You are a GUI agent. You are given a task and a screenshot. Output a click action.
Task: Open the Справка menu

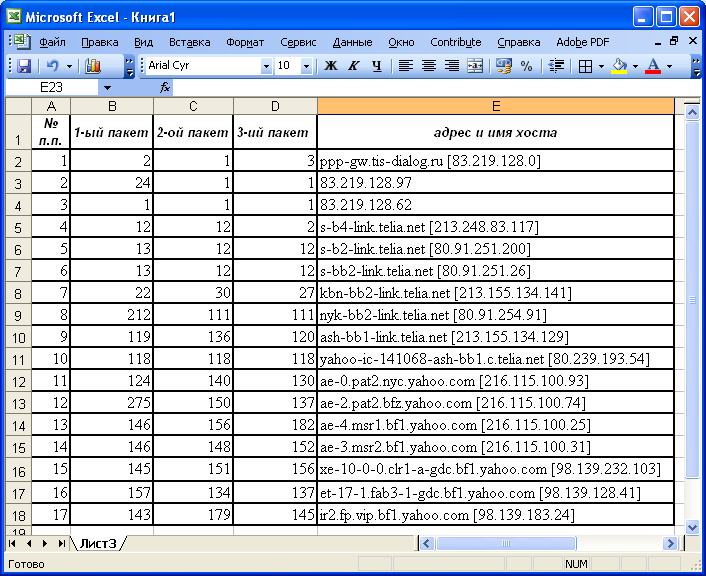click(x=519, y=42)
